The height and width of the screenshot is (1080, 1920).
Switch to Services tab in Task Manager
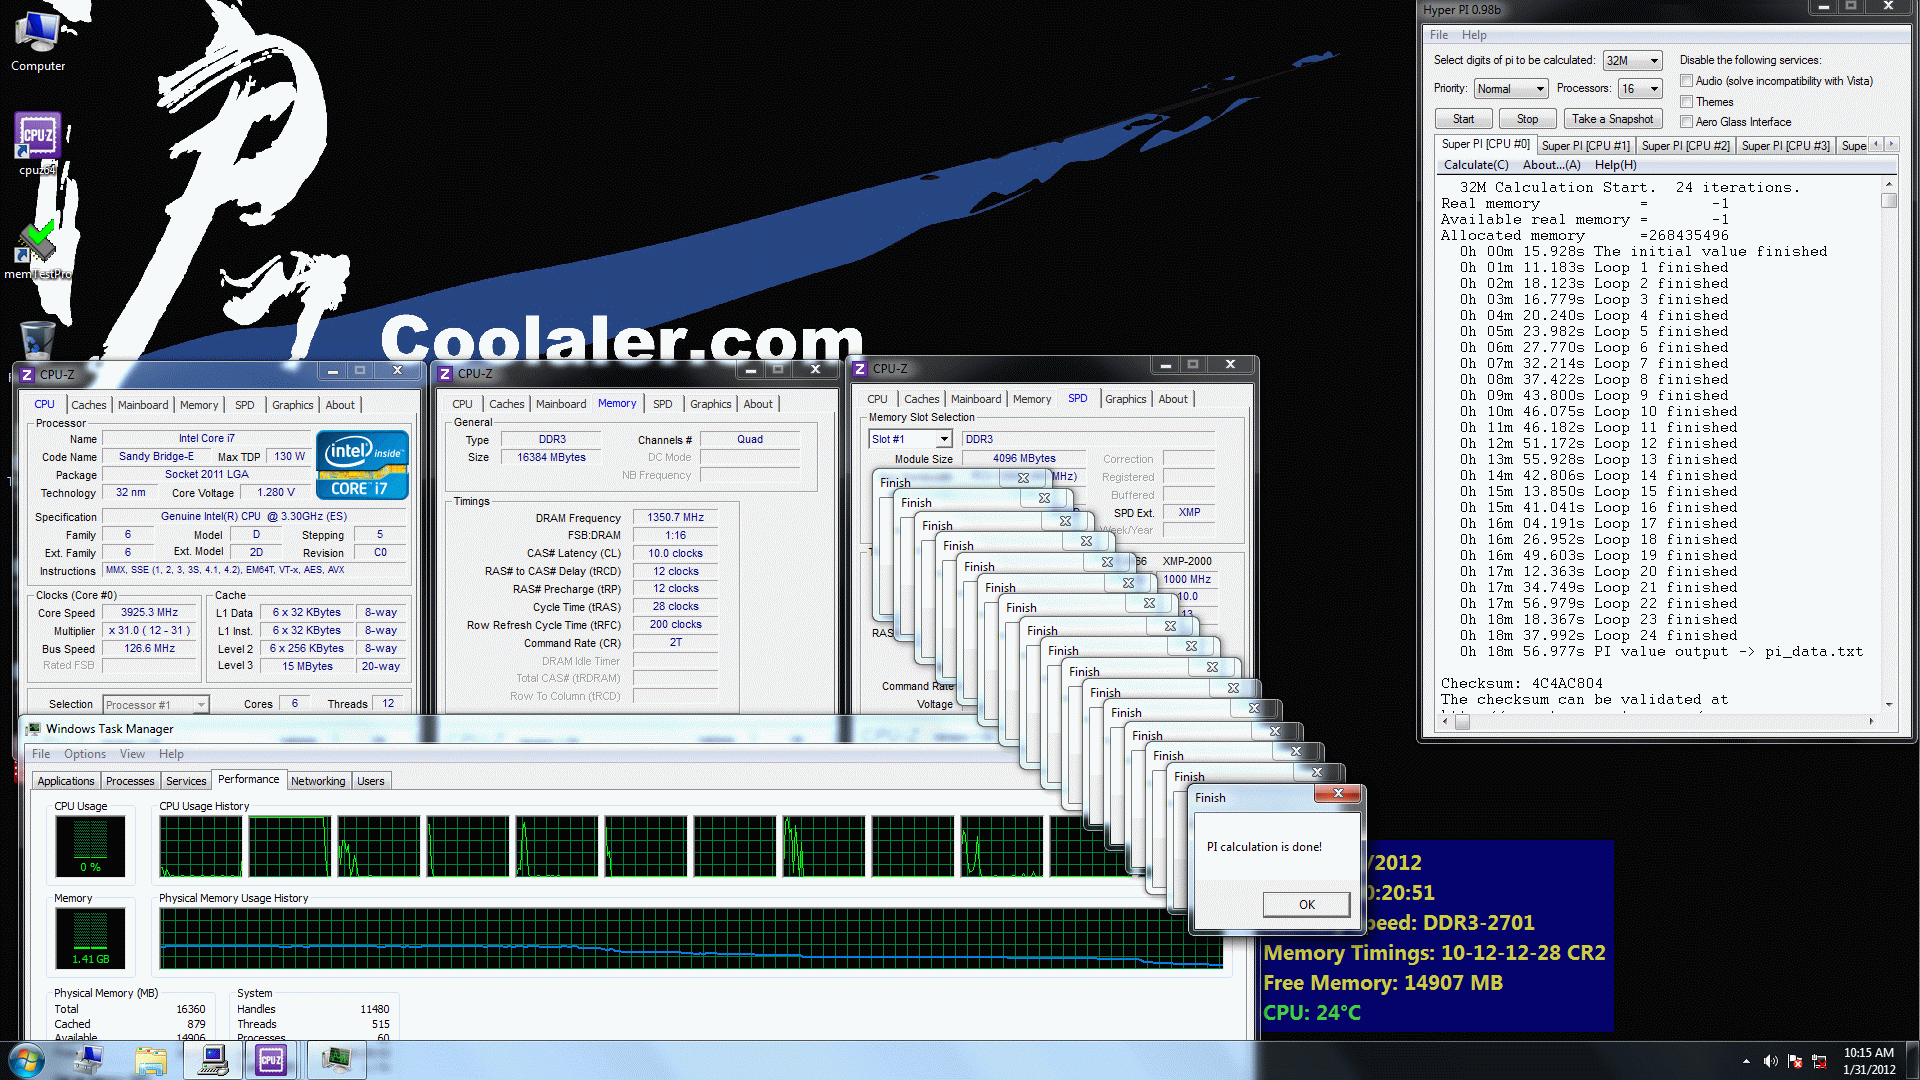[186, 781]
